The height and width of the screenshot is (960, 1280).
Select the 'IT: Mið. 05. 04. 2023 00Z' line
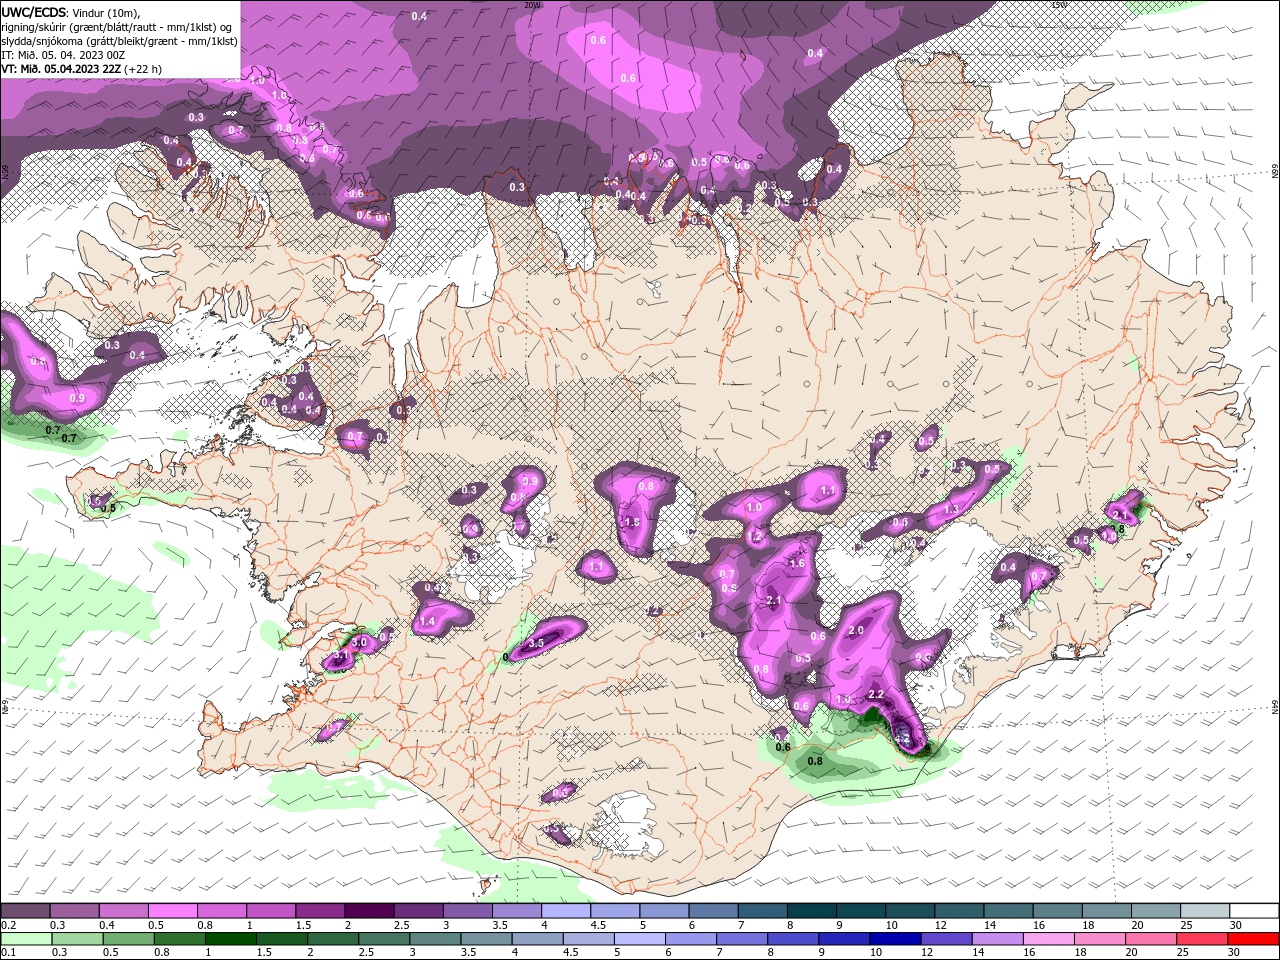[x=63, y=55]
